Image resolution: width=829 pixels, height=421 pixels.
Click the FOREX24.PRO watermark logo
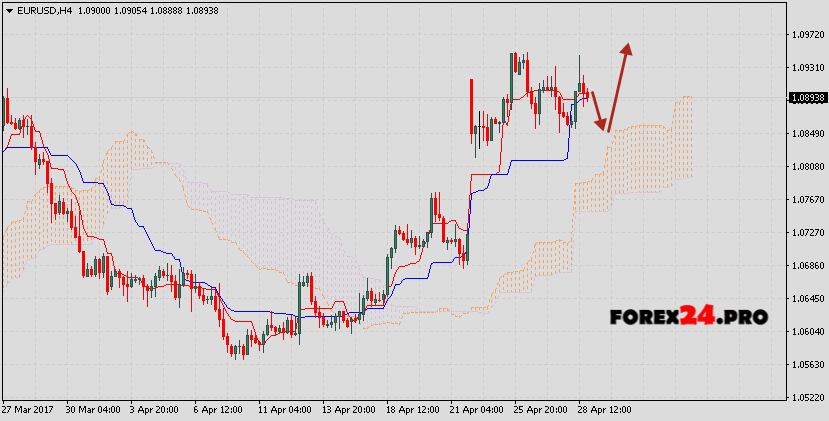[x=688, y=317]
